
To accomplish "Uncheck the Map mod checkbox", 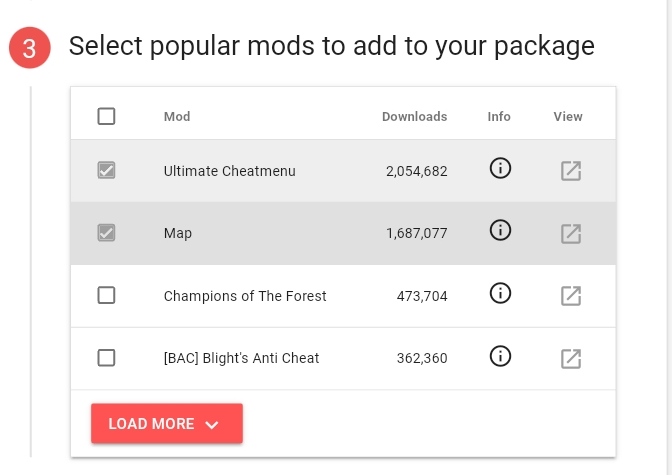I will pyautogui.click(x=106, y=233).
